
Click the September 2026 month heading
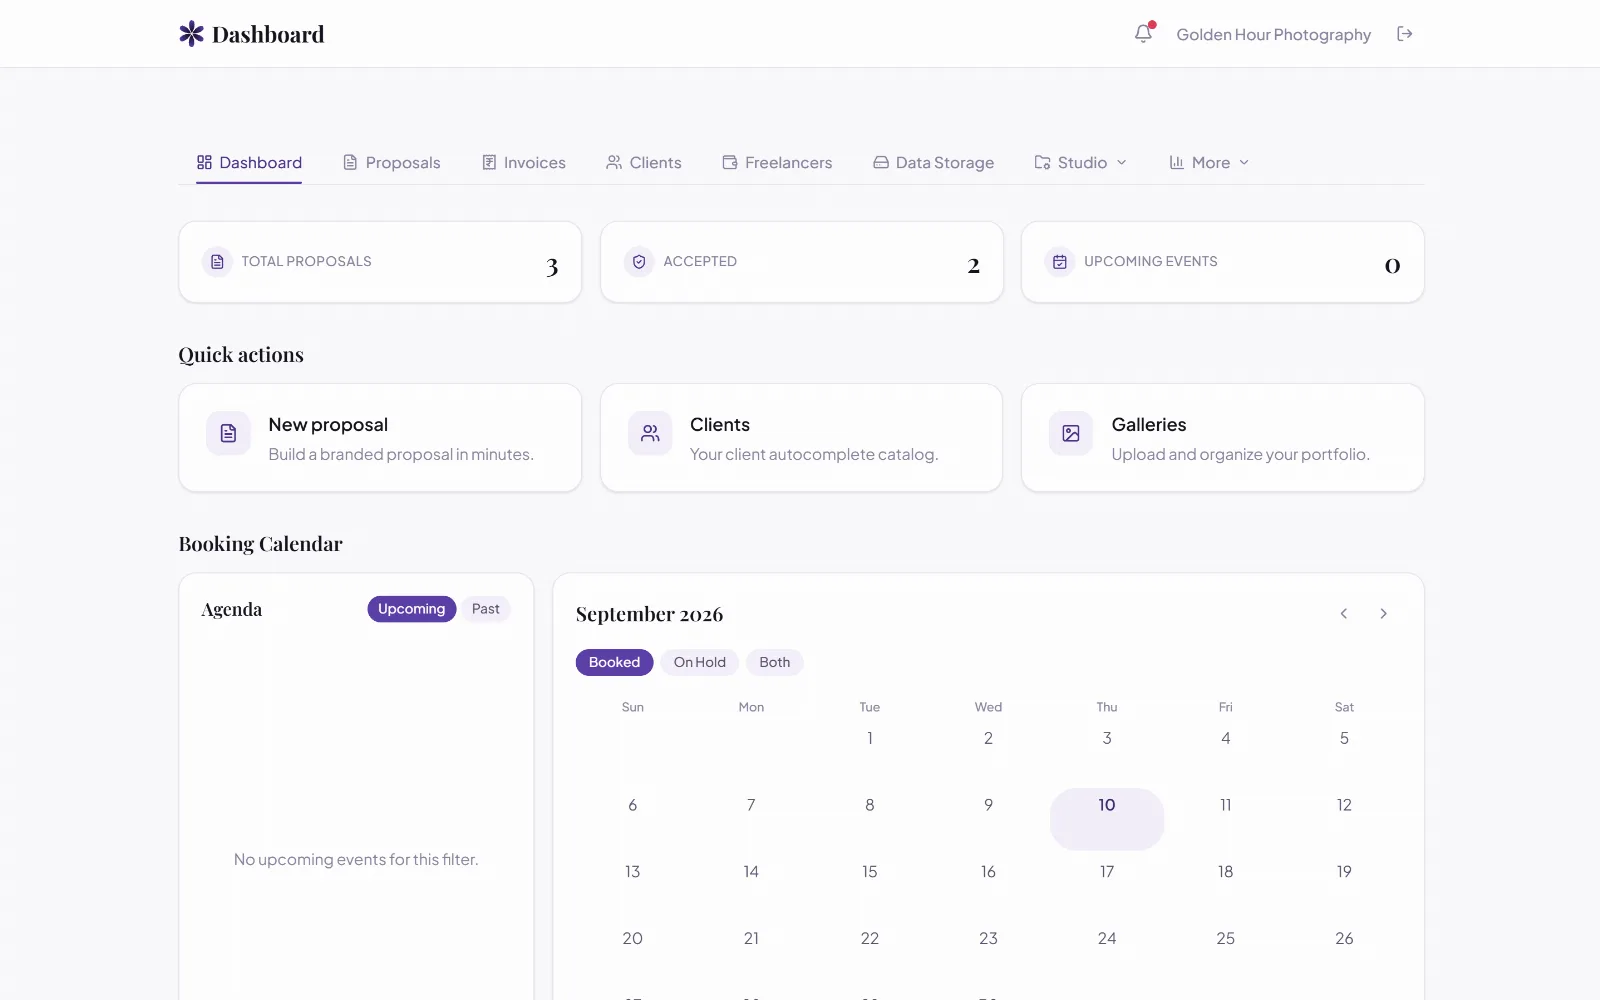point(649,614)
